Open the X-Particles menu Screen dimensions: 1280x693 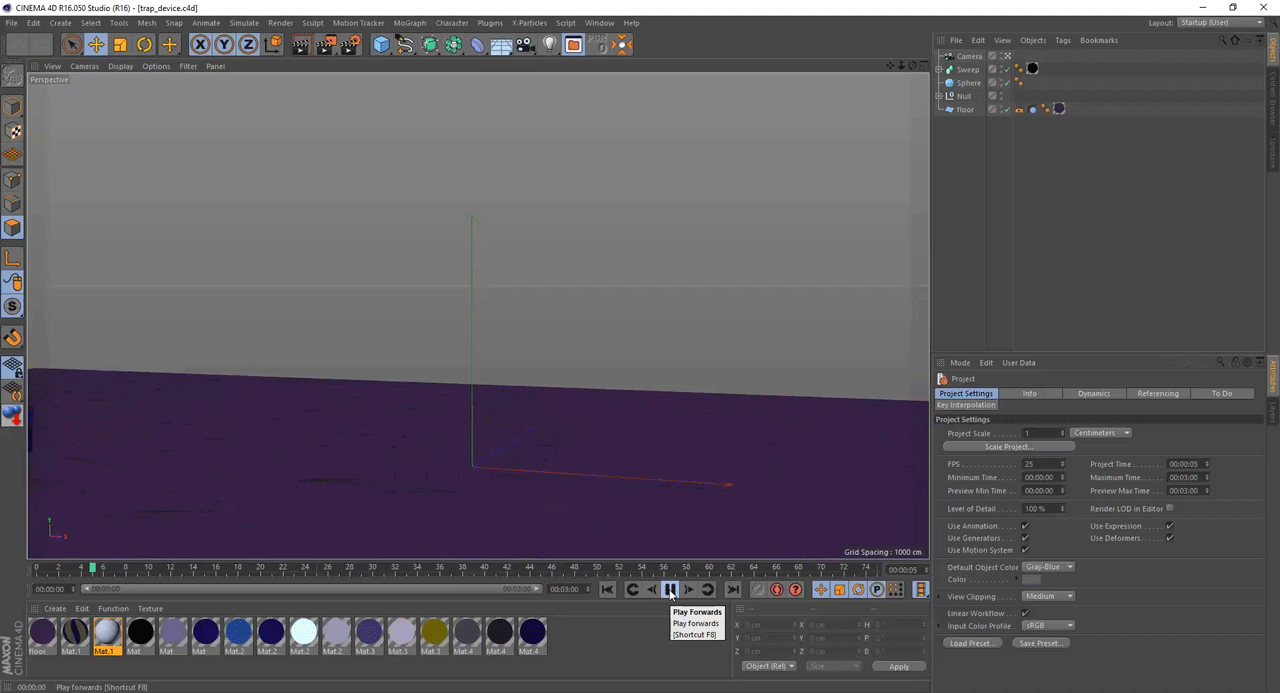click(529, 22)
